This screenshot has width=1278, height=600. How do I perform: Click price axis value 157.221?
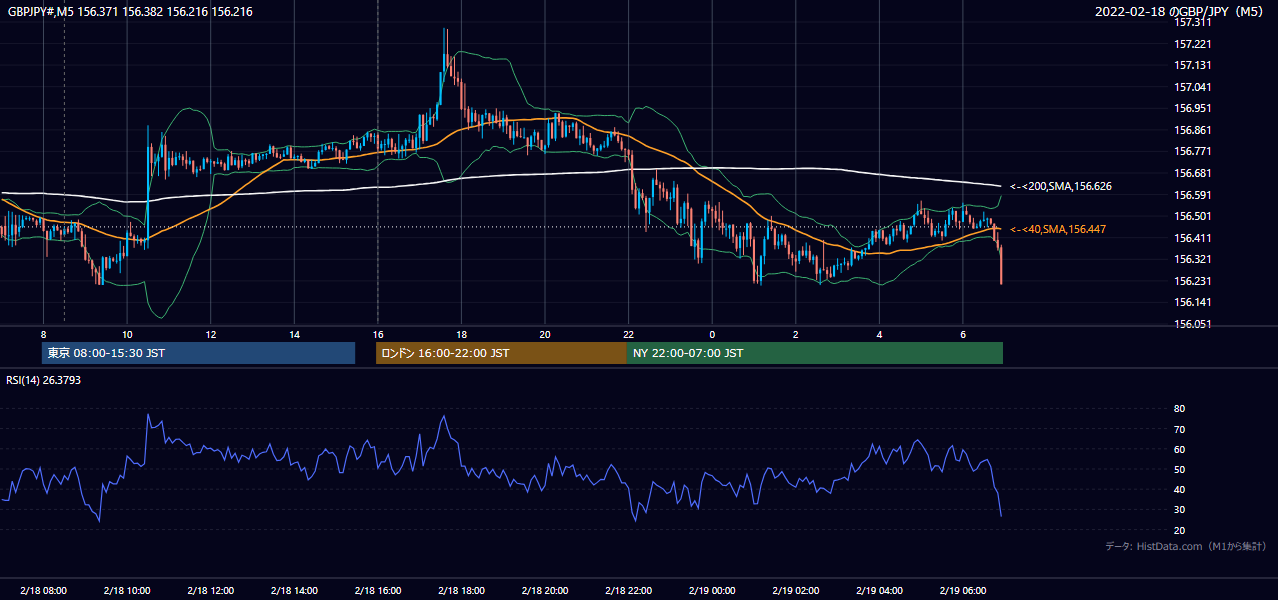coord(1193,44)
